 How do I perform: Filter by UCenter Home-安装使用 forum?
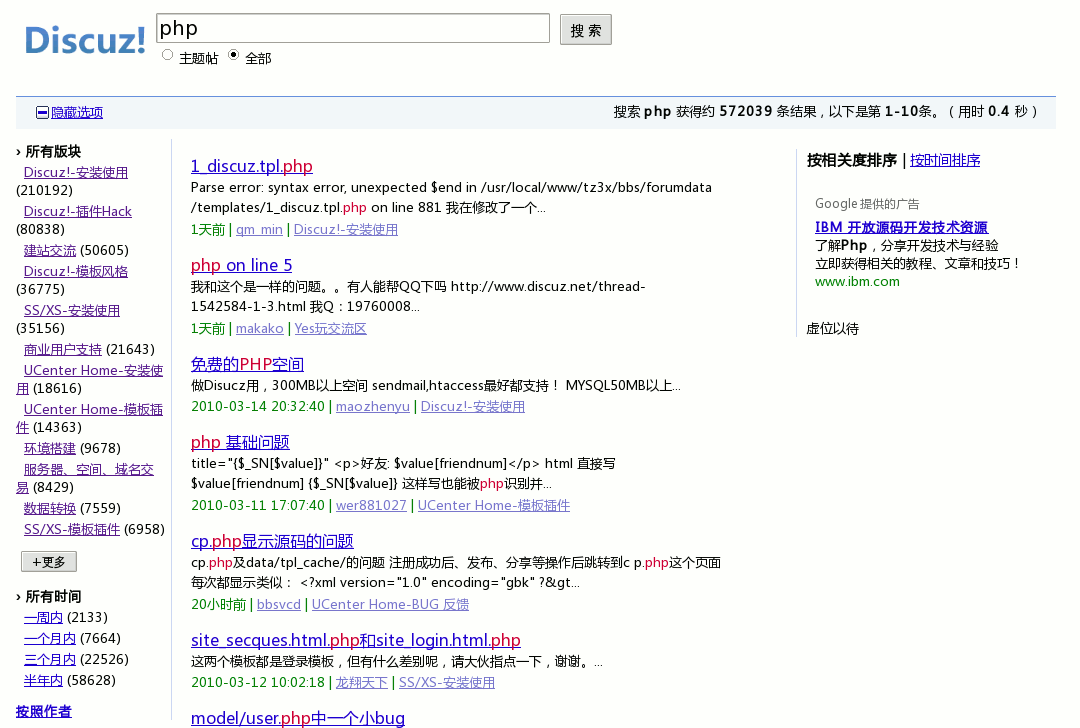tap(93, 371)
